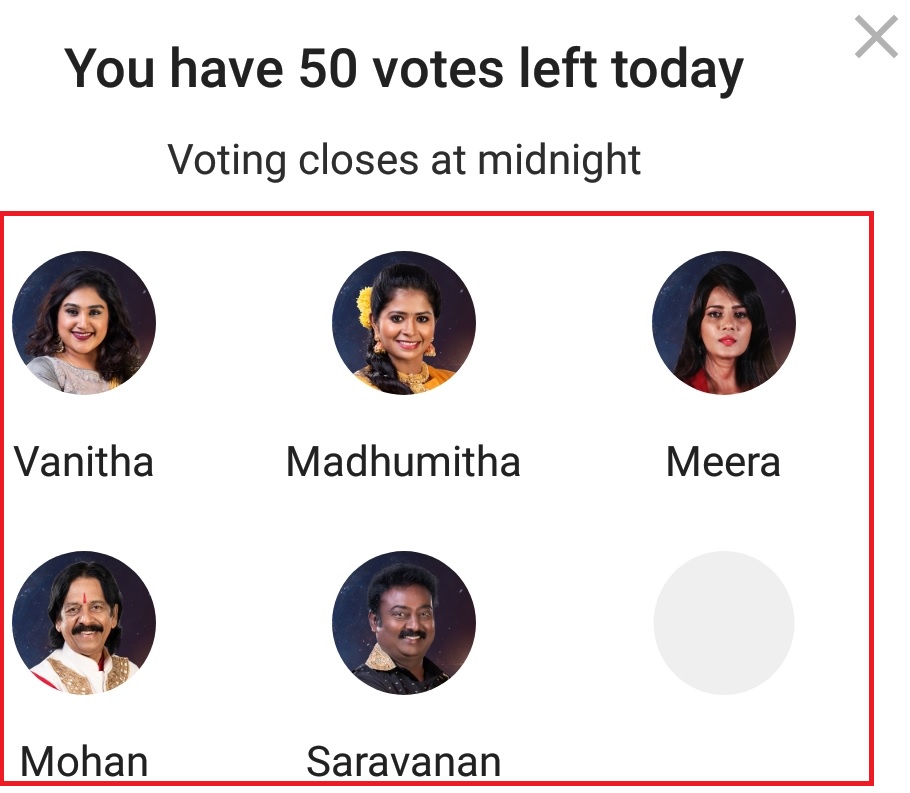Tap Madhumitha's contestant avatar
The image size is (910, 793).
tap(404, 322)
